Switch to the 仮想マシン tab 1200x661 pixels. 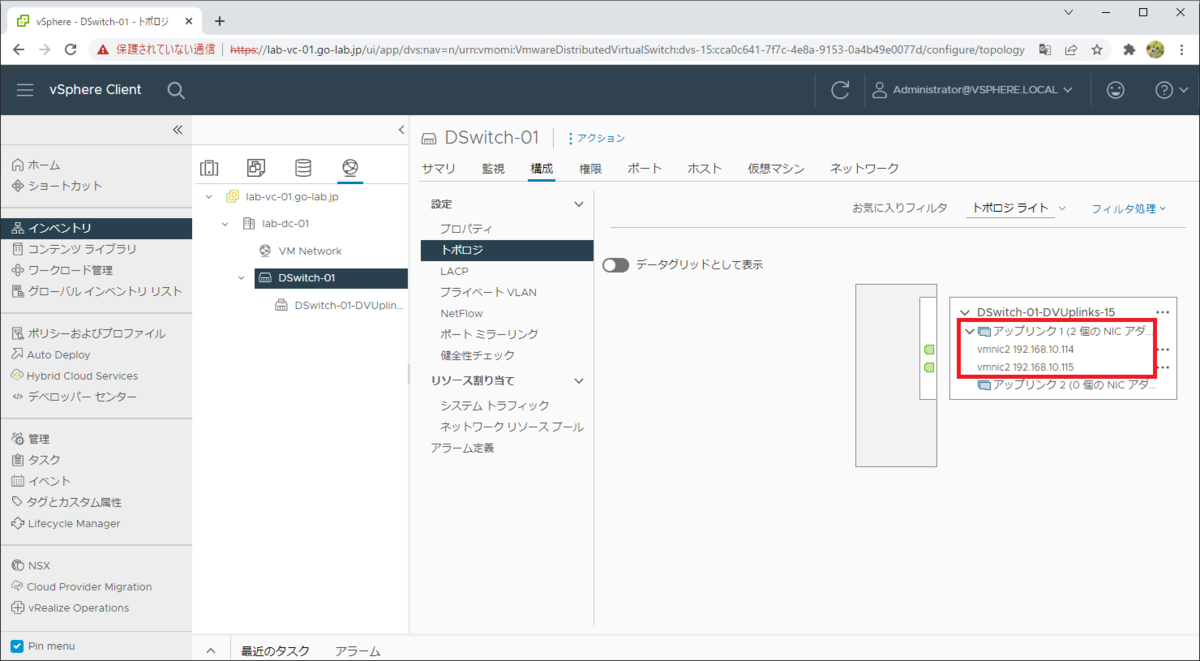tap(776, 169)
